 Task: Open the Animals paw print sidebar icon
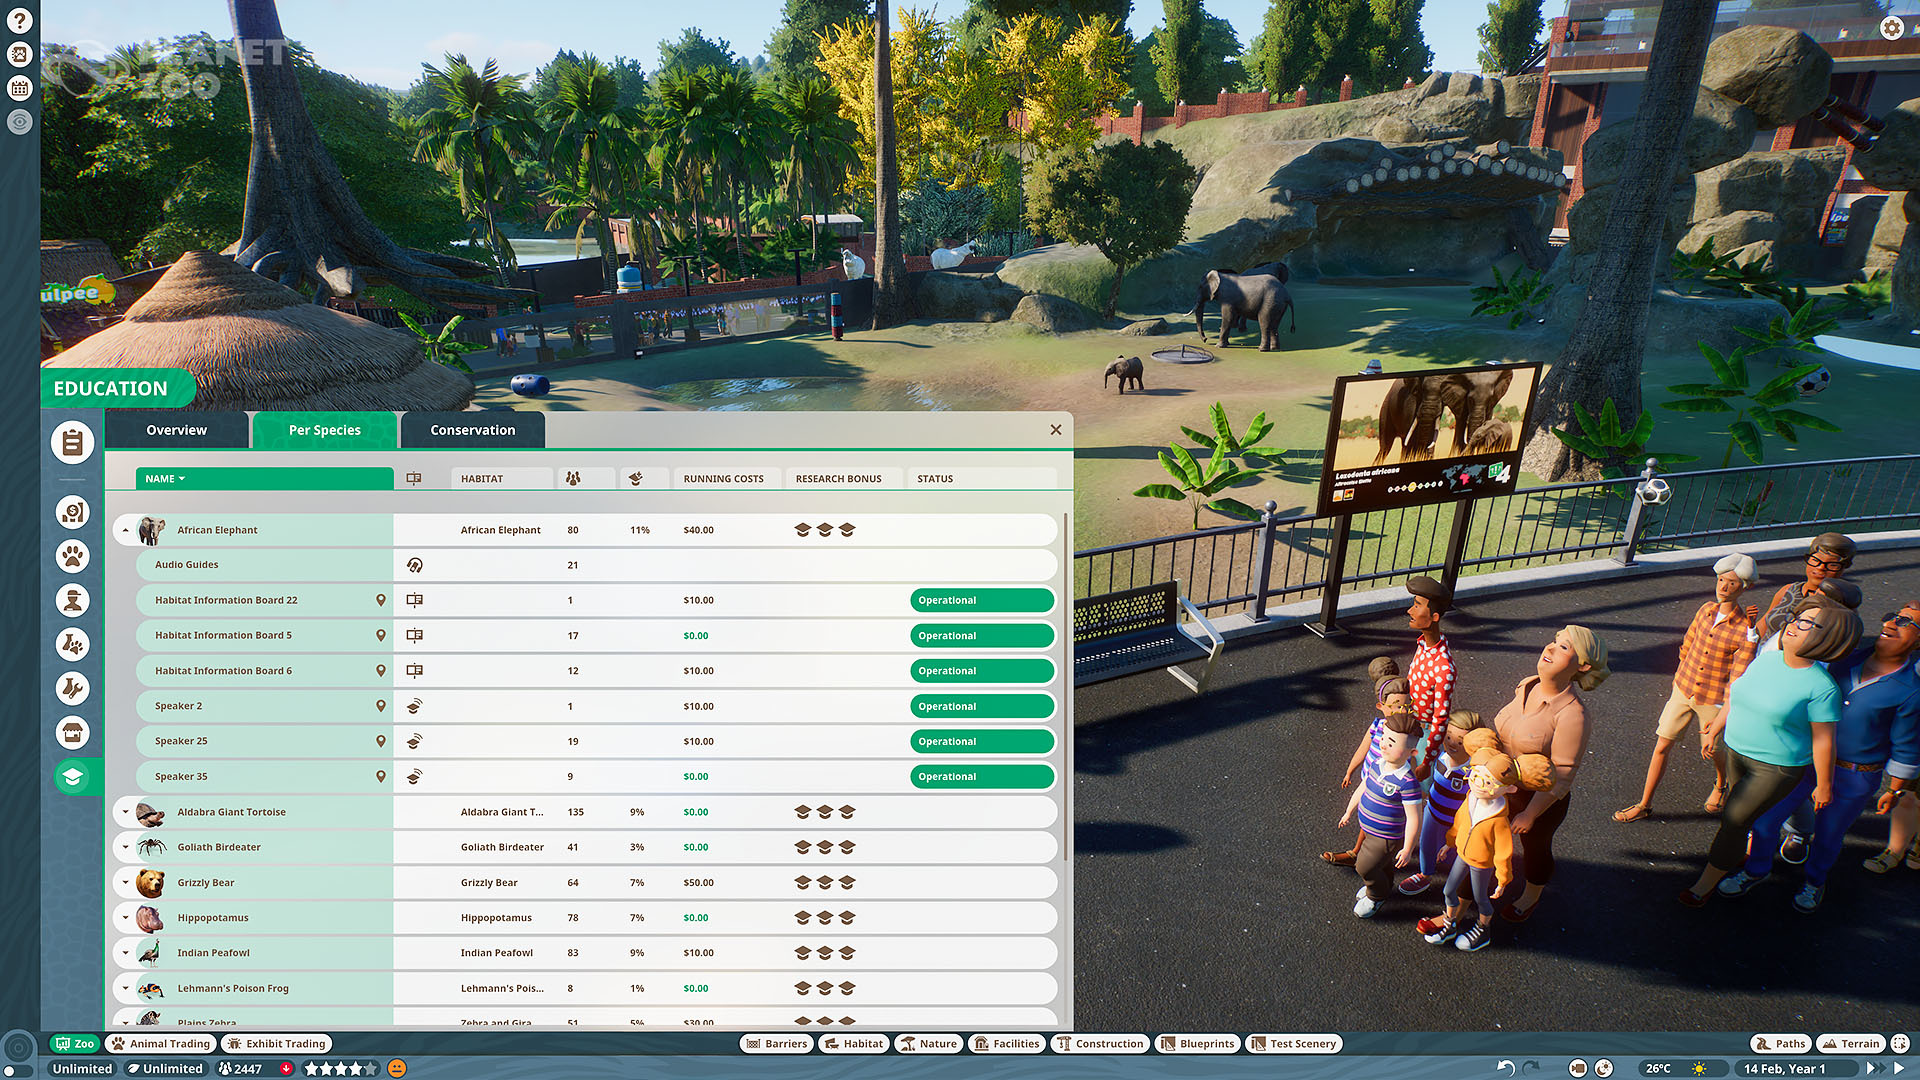(73, 556)
